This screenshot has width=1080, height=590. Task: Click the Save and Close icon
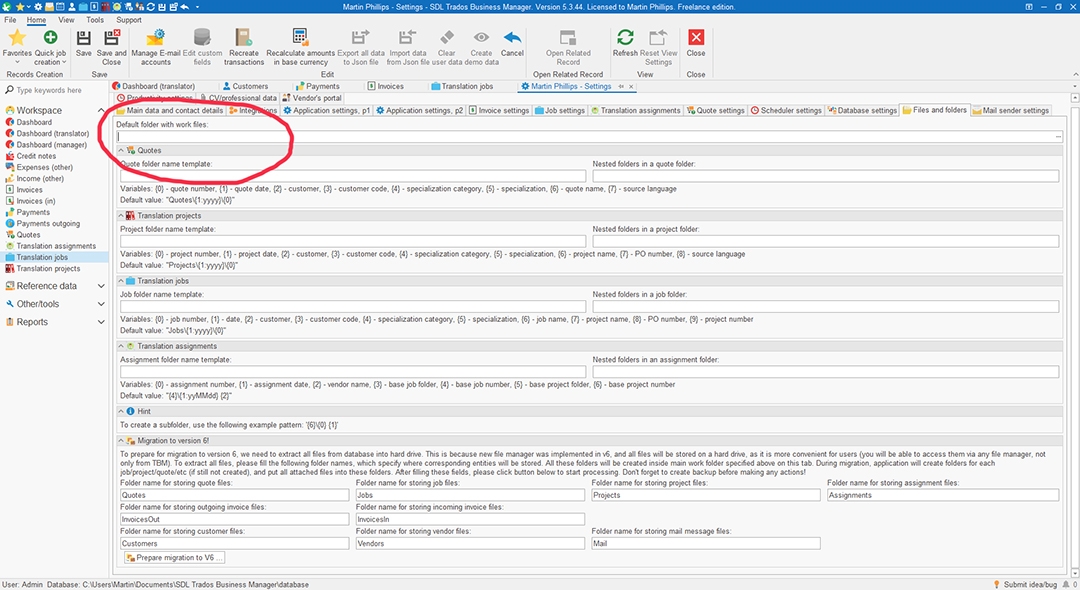pyautogui.click(x=112, y=37)
